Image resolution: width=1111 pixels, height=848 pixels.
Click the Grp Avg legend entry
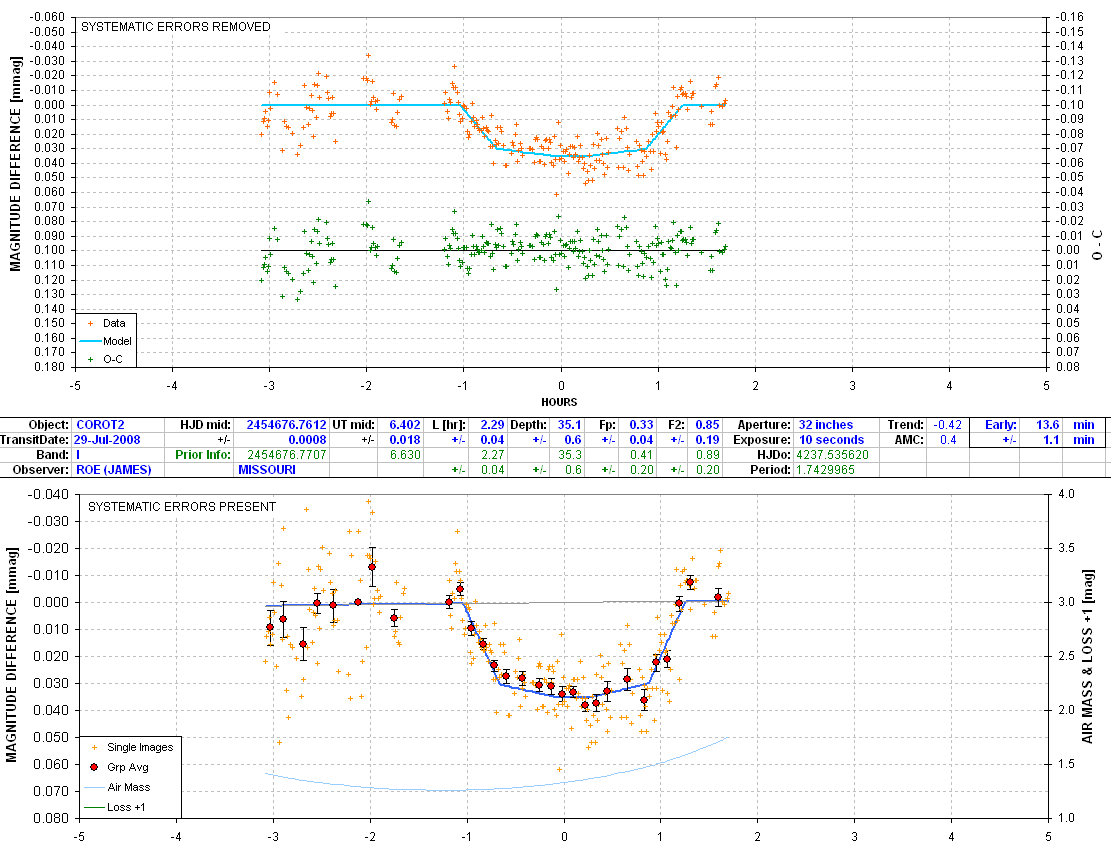tap(119, 767)
